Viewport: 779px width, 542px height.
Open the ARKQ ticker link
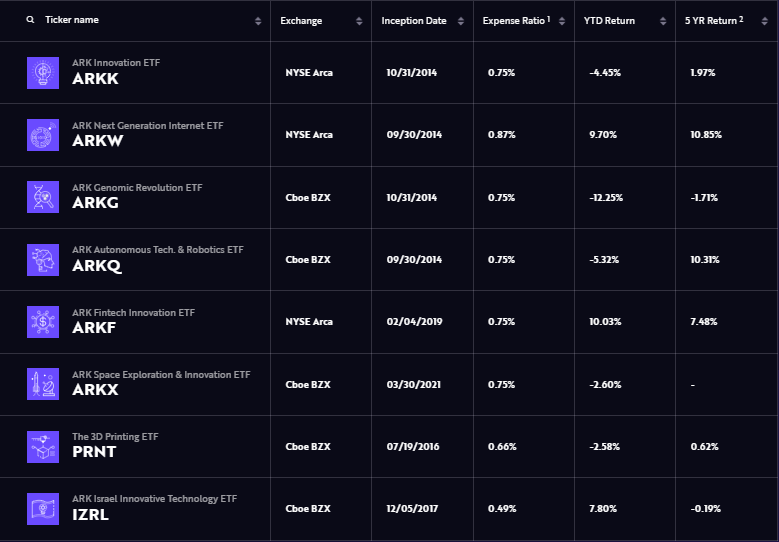97,266
